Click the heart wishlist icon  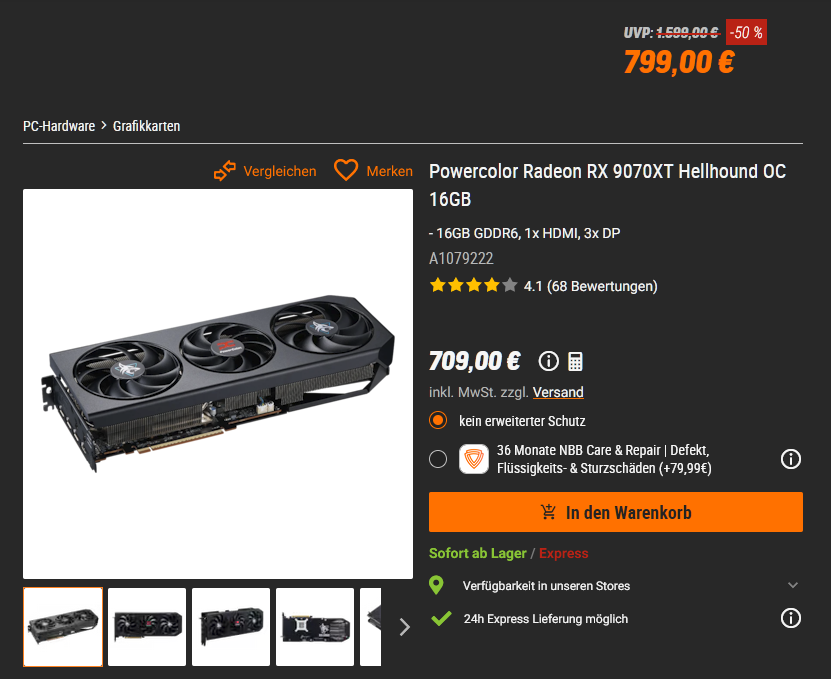click(x=346, y=170)
